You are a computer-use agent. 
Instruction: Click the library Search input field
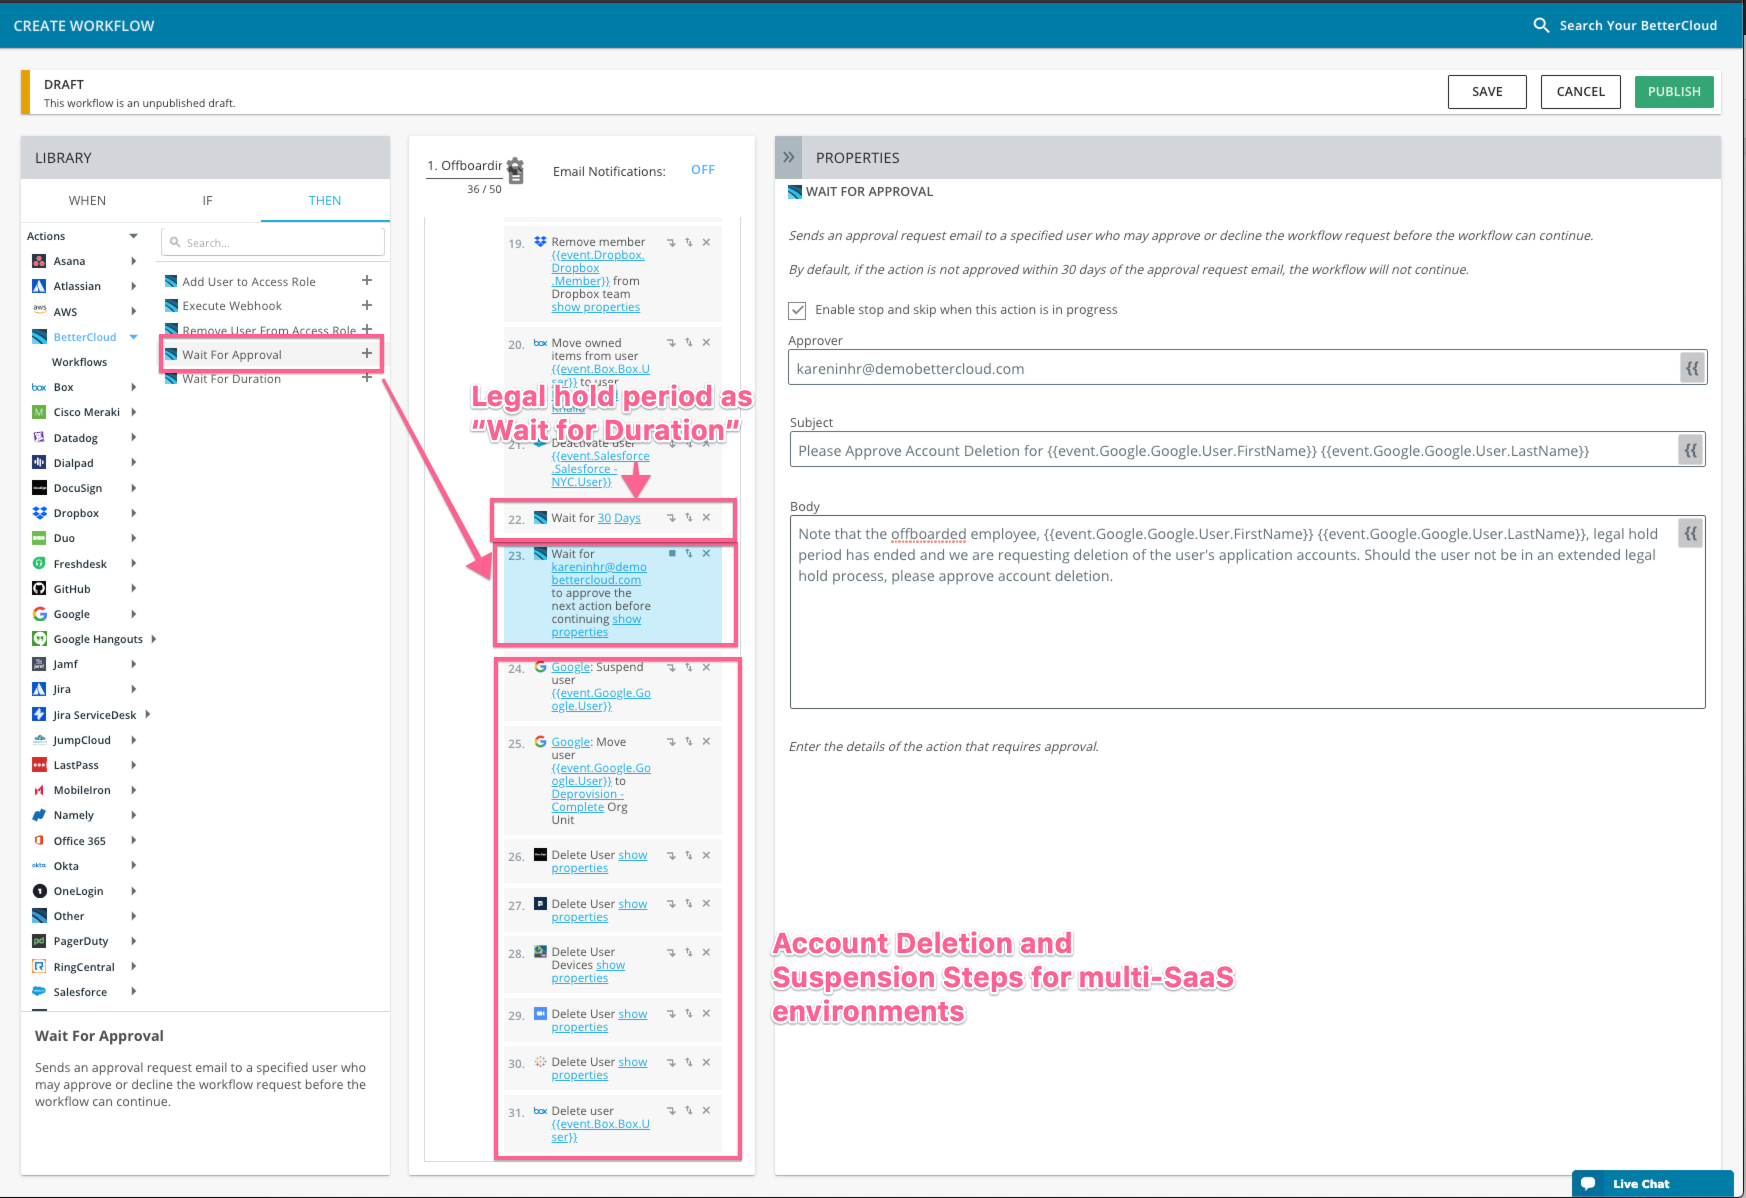coord(273,242)
